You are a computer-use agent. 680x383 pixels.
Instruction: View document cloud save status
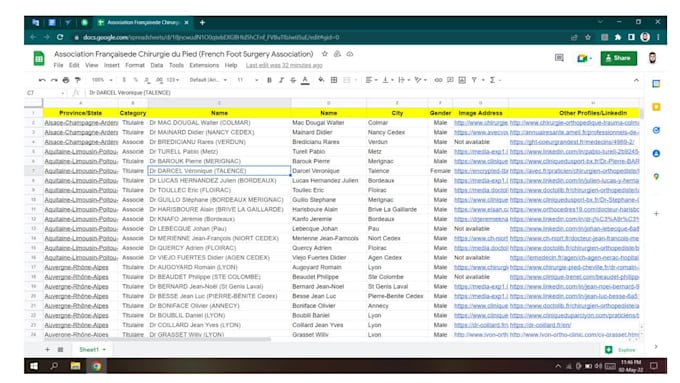pos(350,54)
